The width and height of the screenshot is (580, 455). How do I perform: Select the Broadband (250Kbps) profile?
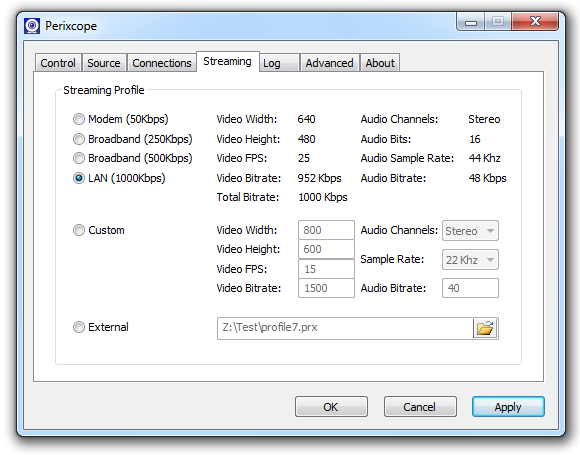(x=132, y=139)
